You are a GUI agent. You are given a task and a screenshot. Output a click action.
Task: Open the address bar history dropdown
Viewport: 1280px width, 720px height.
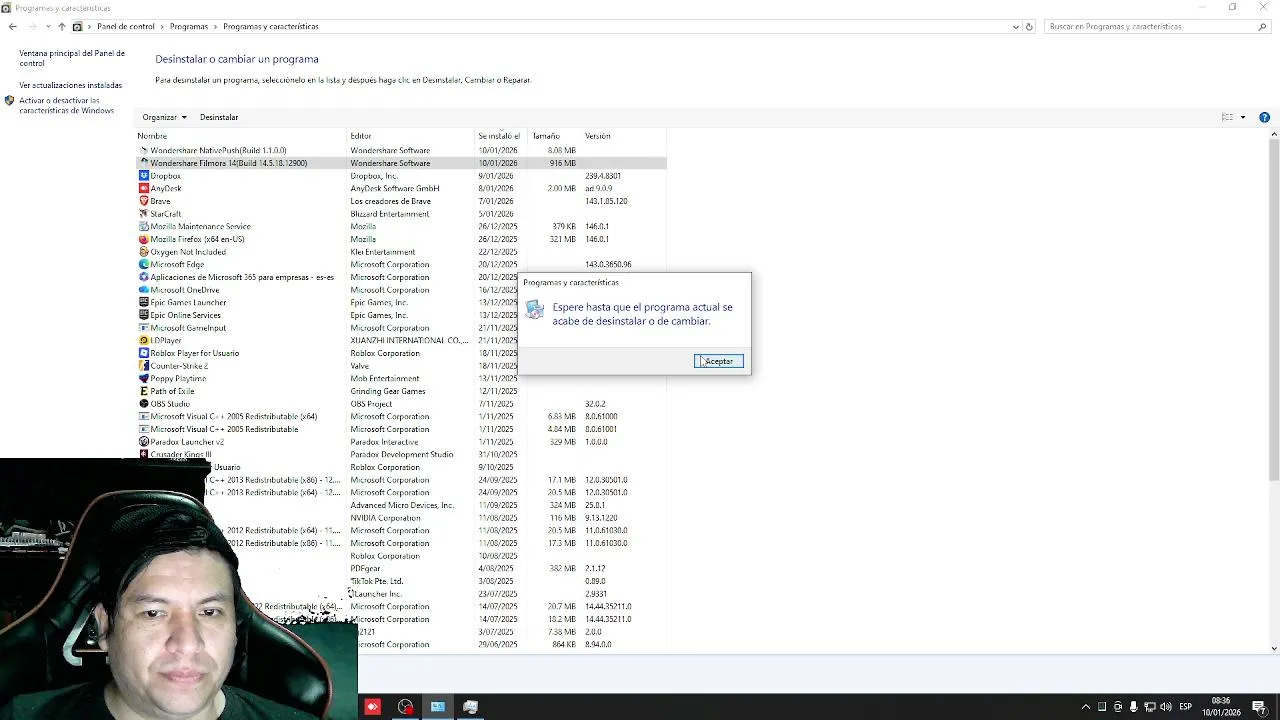coord(1016,27)
